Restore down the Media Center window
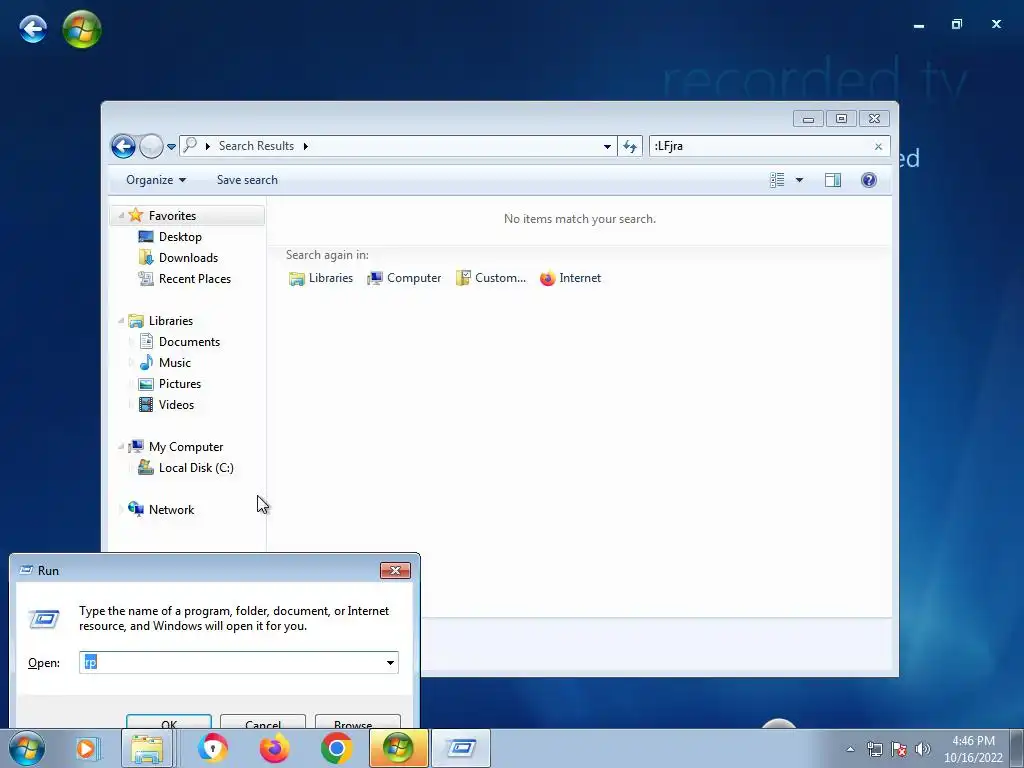 (x=957, y=24)
